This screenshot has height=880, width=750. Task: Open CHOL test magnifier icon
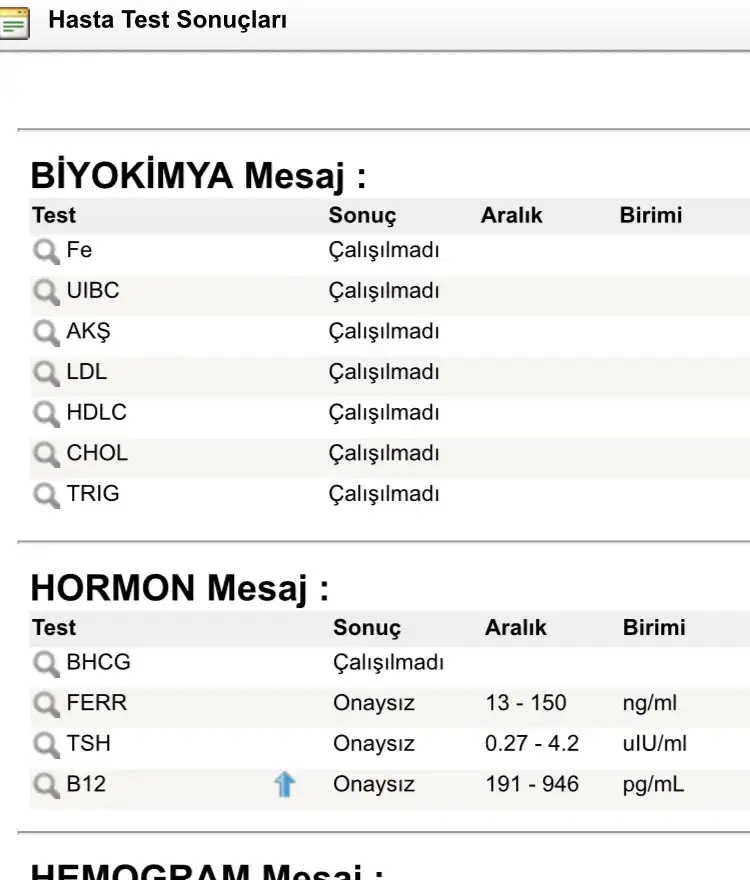(46, 454)
